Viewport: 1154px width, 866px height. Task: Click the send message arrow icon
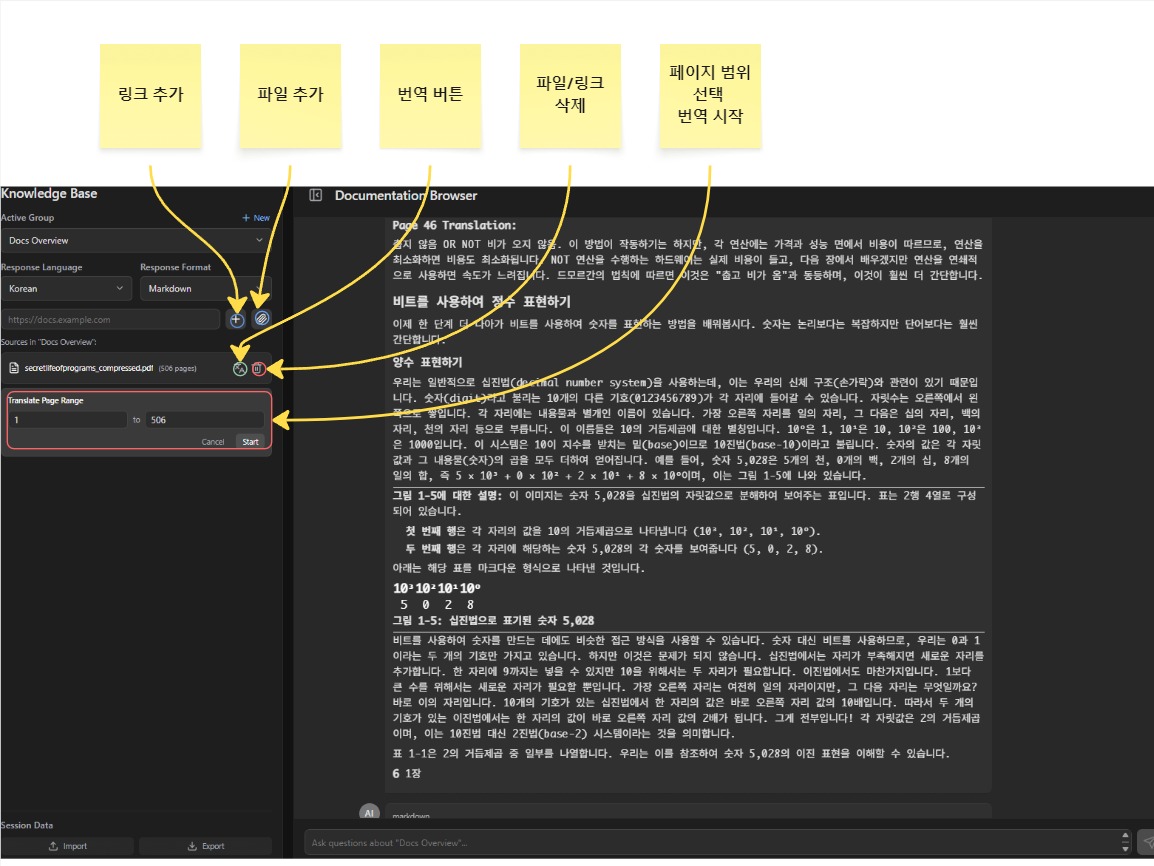1147,842
